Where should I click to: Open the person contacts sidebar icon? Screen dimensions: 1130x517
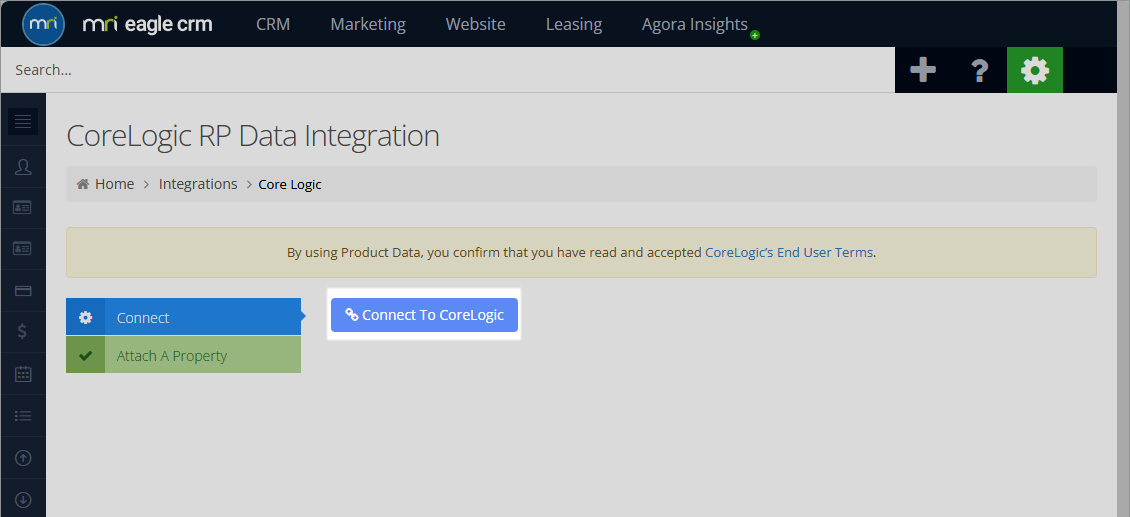click(x=23, y=167)
